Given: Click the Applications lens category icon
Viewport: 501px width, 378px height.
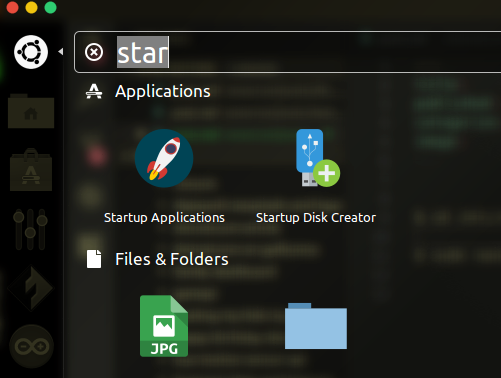Looking at the screenshot, I should [x=94, y=91].
